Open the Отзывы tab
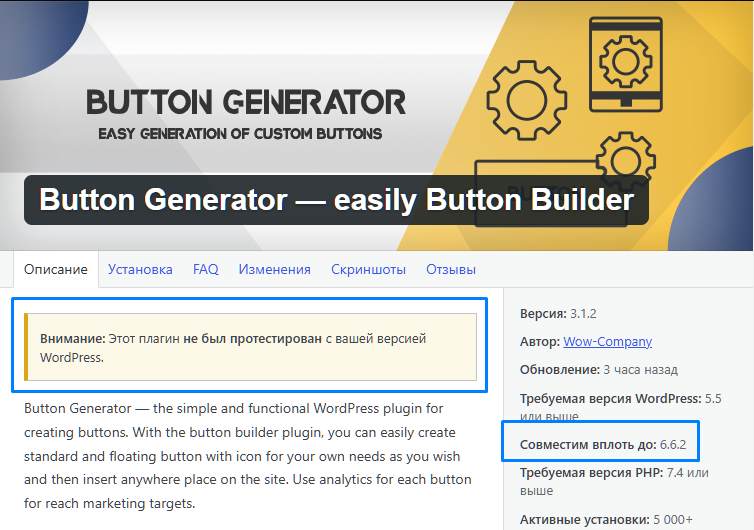754x530 pixels. pyautogui.click(x=451, y=269)
